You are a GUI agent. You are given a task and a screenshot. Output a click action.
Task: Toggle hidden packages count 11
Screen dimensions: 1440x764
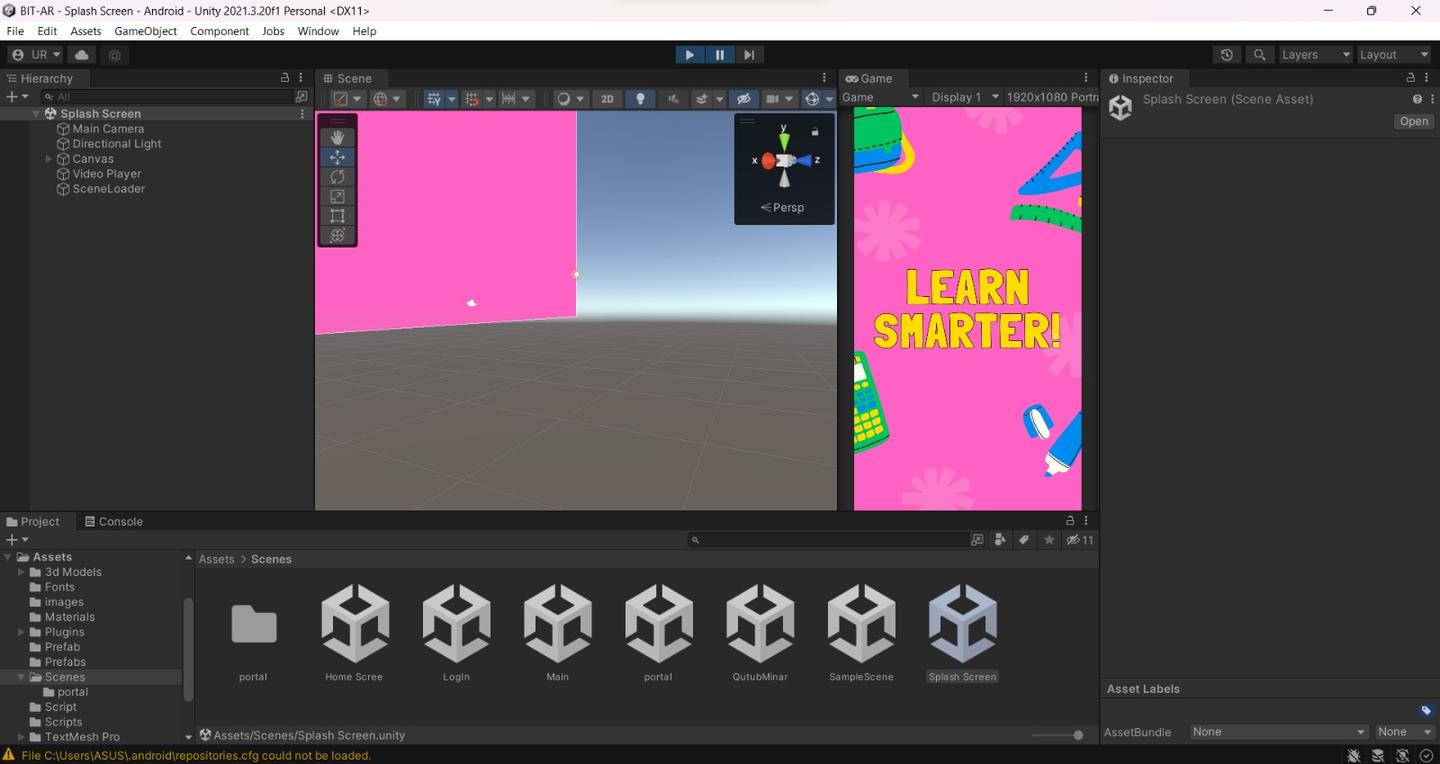click(1080, 540)
